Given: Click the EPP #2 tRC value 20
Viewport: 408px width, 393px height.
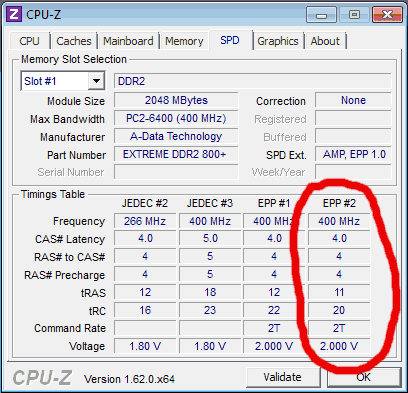Looking at the screenshot, I should pos(339,310).
